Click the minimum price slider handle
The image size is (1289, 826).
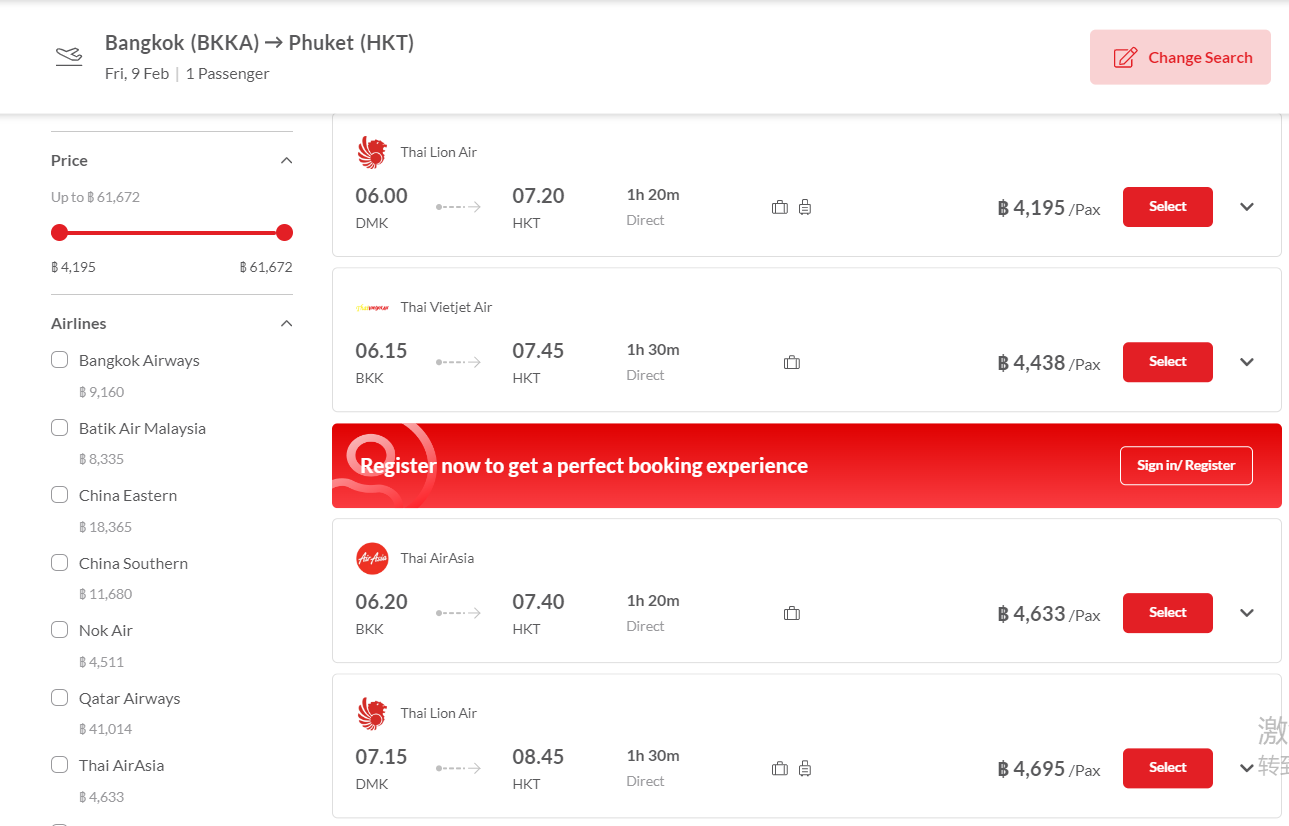60,233
